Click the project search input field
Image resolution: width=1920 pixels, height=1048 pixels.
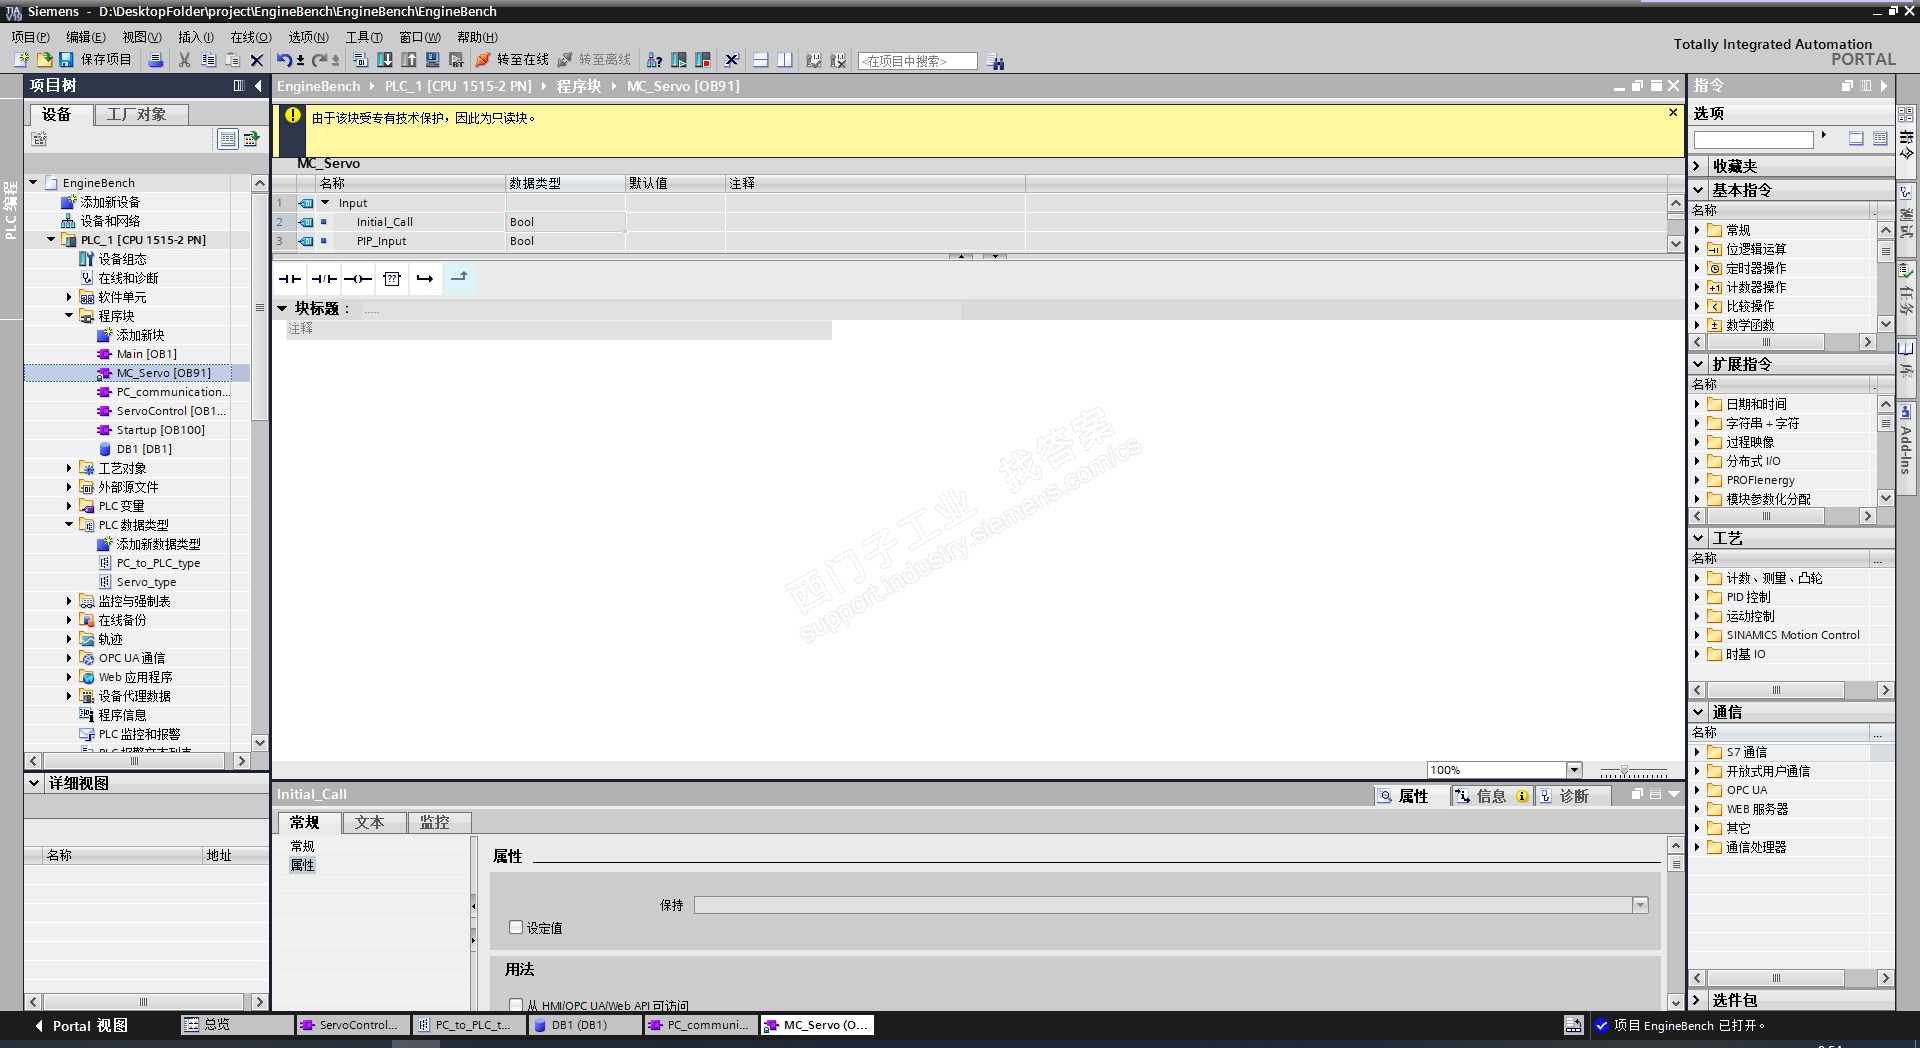point(917,61)
